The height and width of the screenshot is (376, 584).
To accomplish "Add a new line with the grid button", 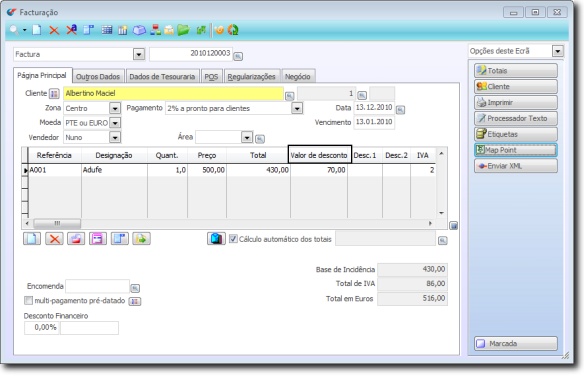I will pyautogui.click(x=32, y=238).
